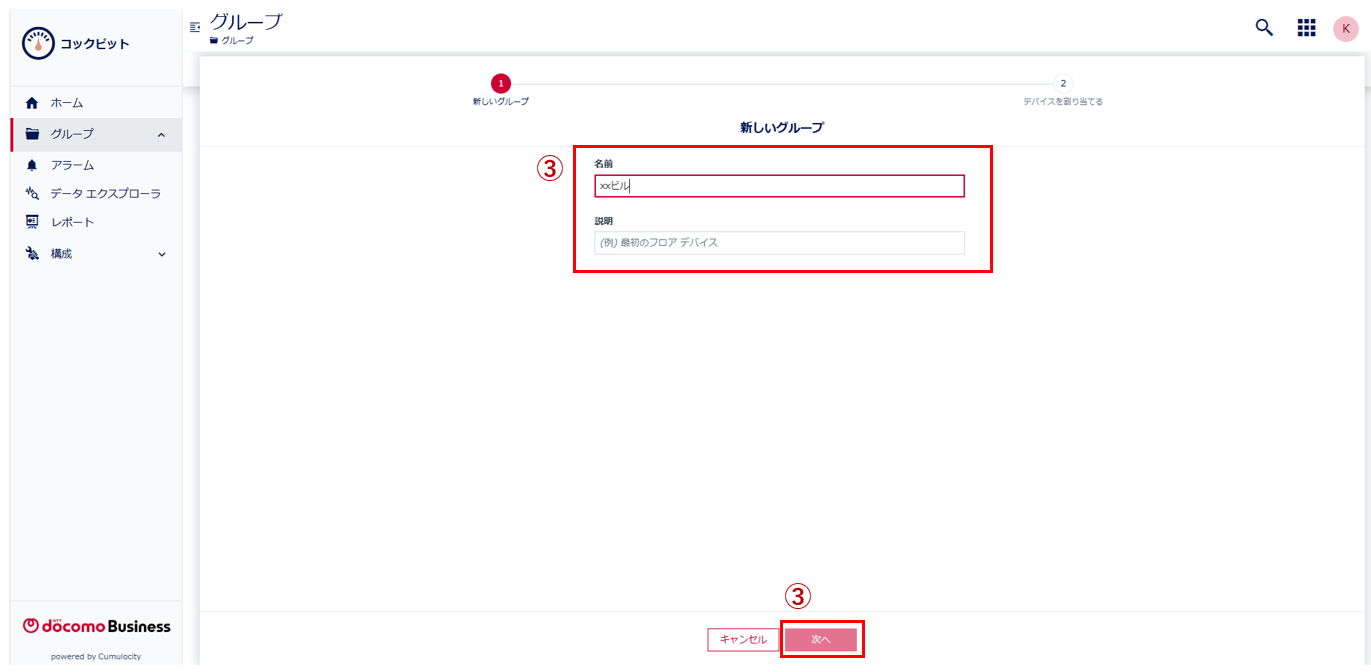The image size is (1371, 672).
Task: Click the search magnifier icon
Action: [1264, 28]
